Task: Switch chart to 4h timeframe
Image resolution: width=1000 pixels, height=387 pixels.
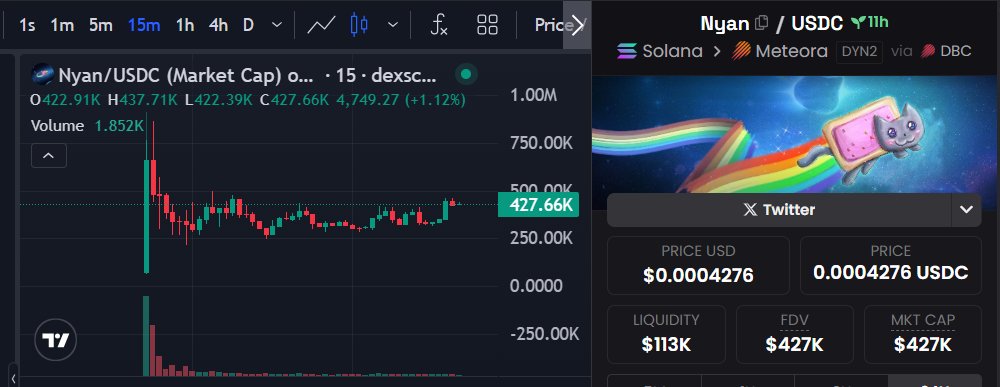Action: point(219,26)
